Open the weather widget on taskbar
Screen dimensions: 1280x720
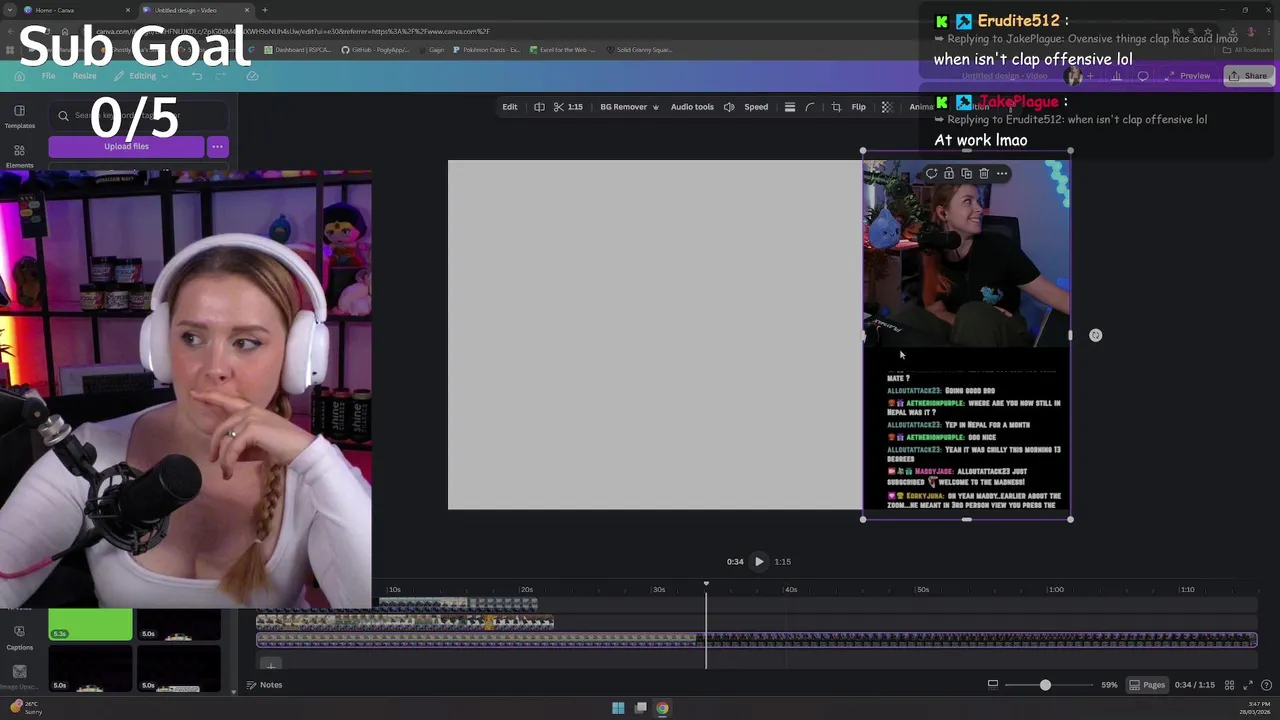[x=24, y=707]
